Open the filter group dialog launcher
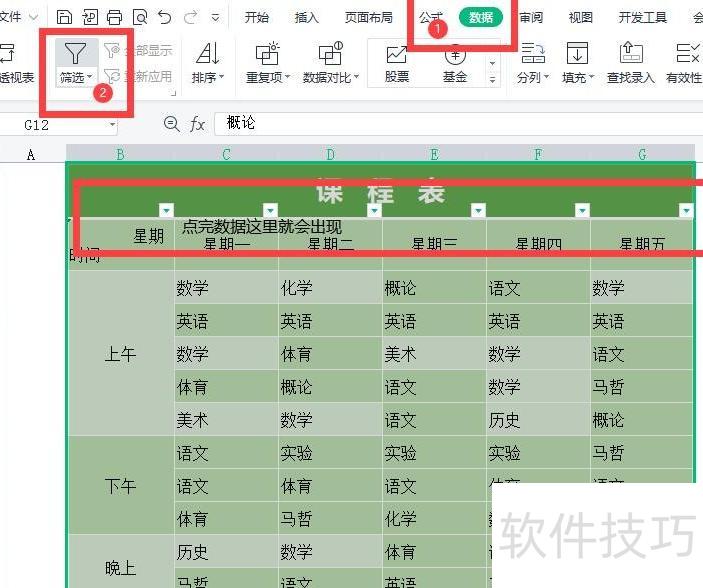Image resolution: width=703 pixels, height=588 pixels. pyautogui.click(x=174, y=93)
